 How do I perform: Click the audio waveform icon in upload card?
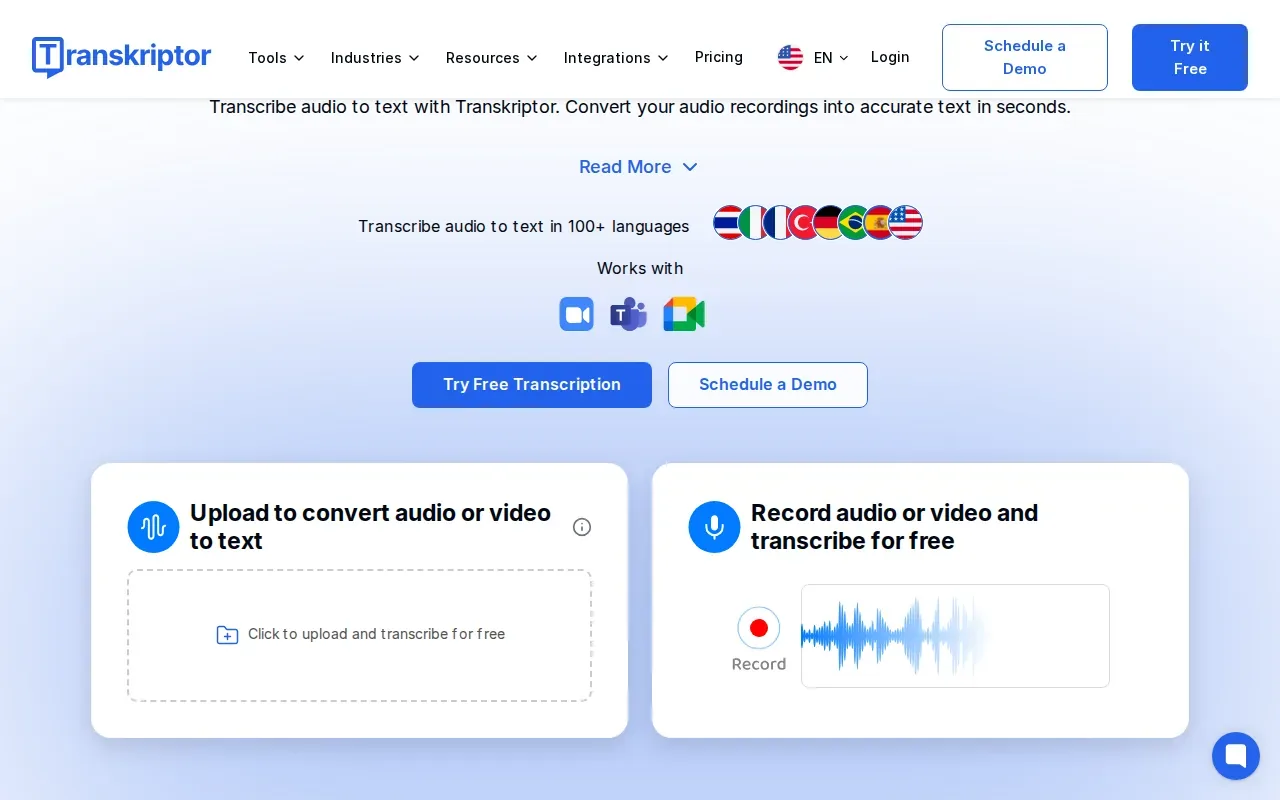(153, 527)
